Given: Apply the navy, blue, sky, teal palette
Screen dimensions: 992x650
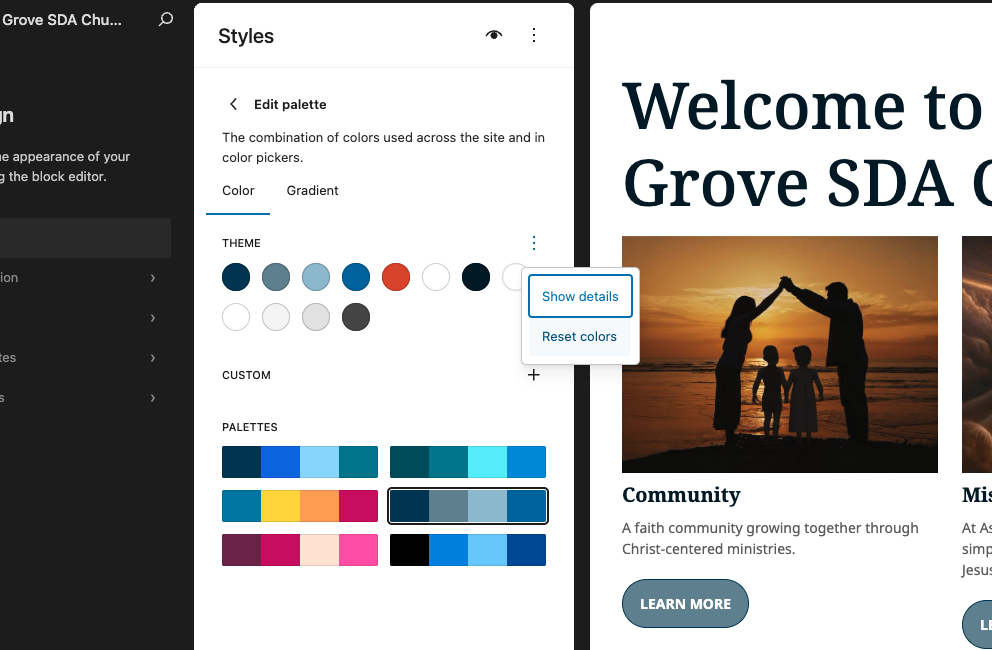Looking at the screenshot, I should 300,462.
